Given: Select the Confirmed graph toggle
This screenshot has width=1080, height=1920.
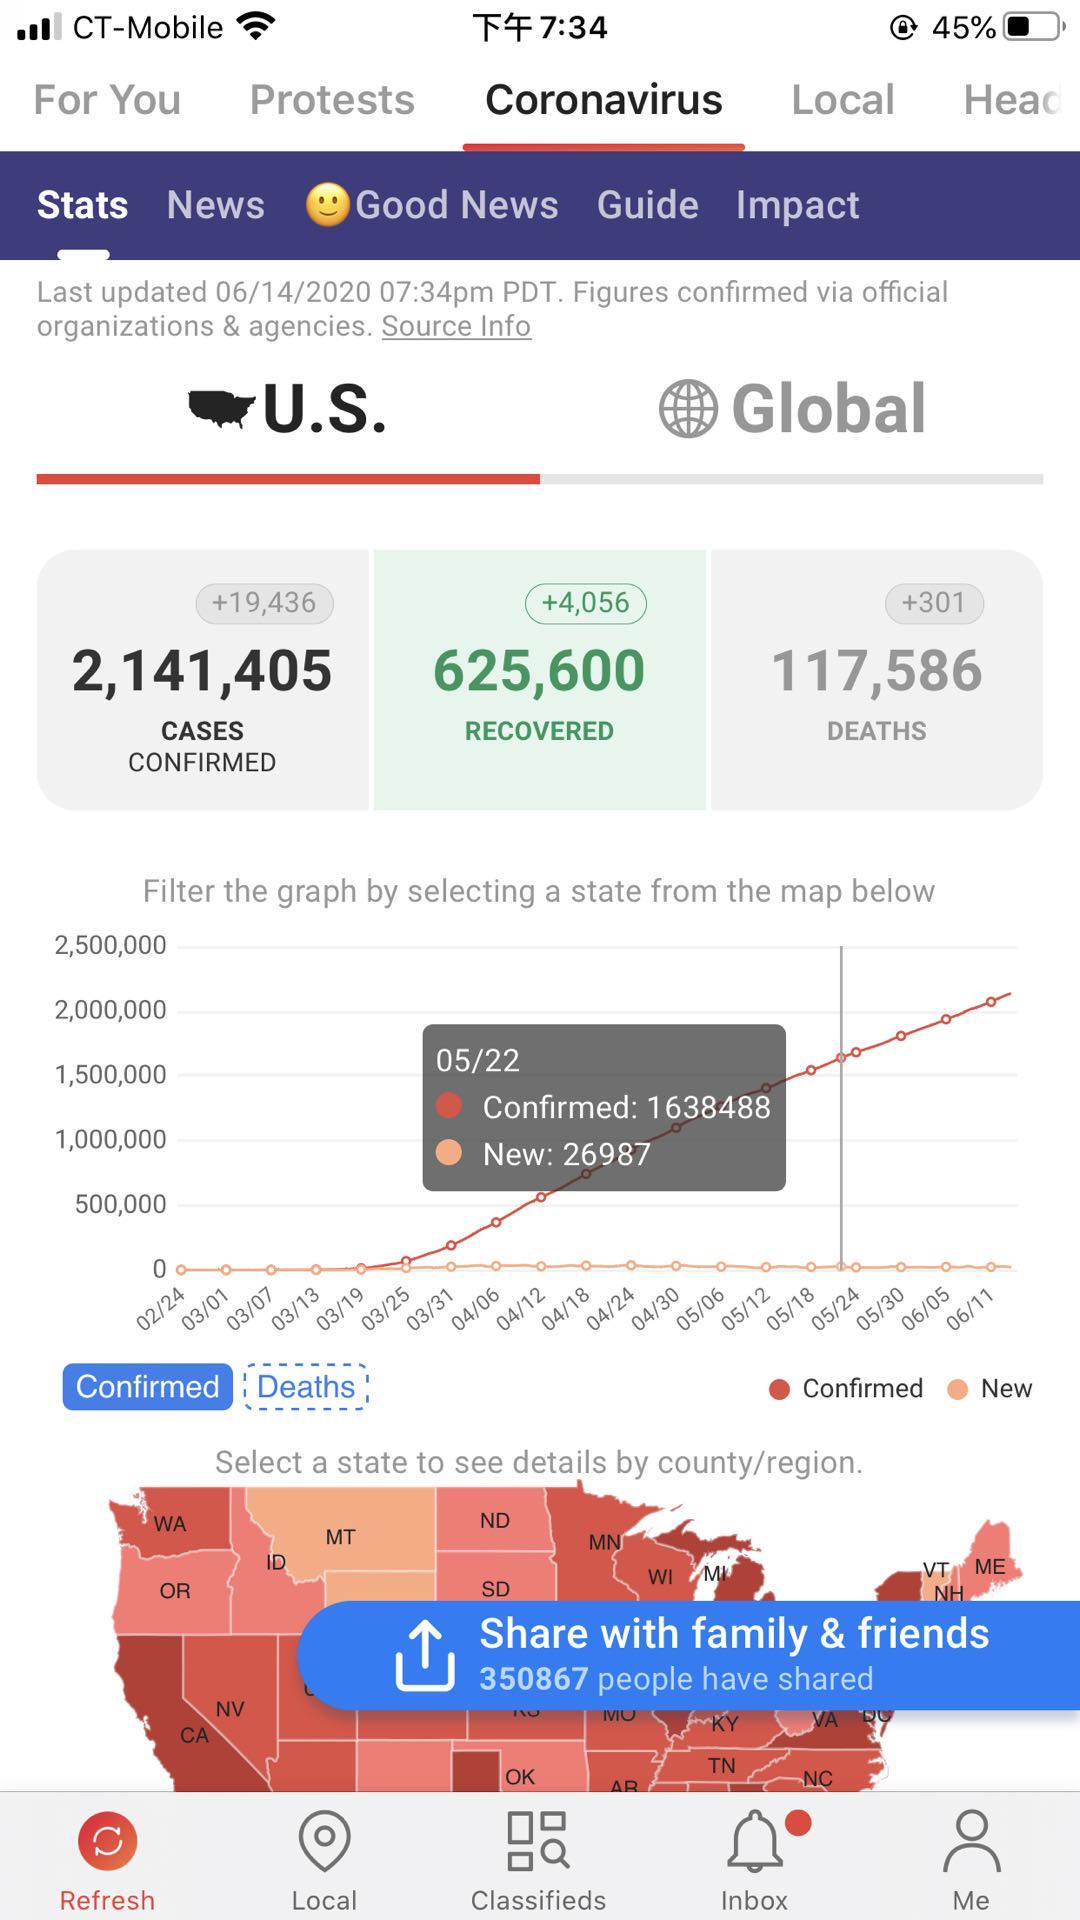Looking at the screenshot, I should tap(147, 1387).
